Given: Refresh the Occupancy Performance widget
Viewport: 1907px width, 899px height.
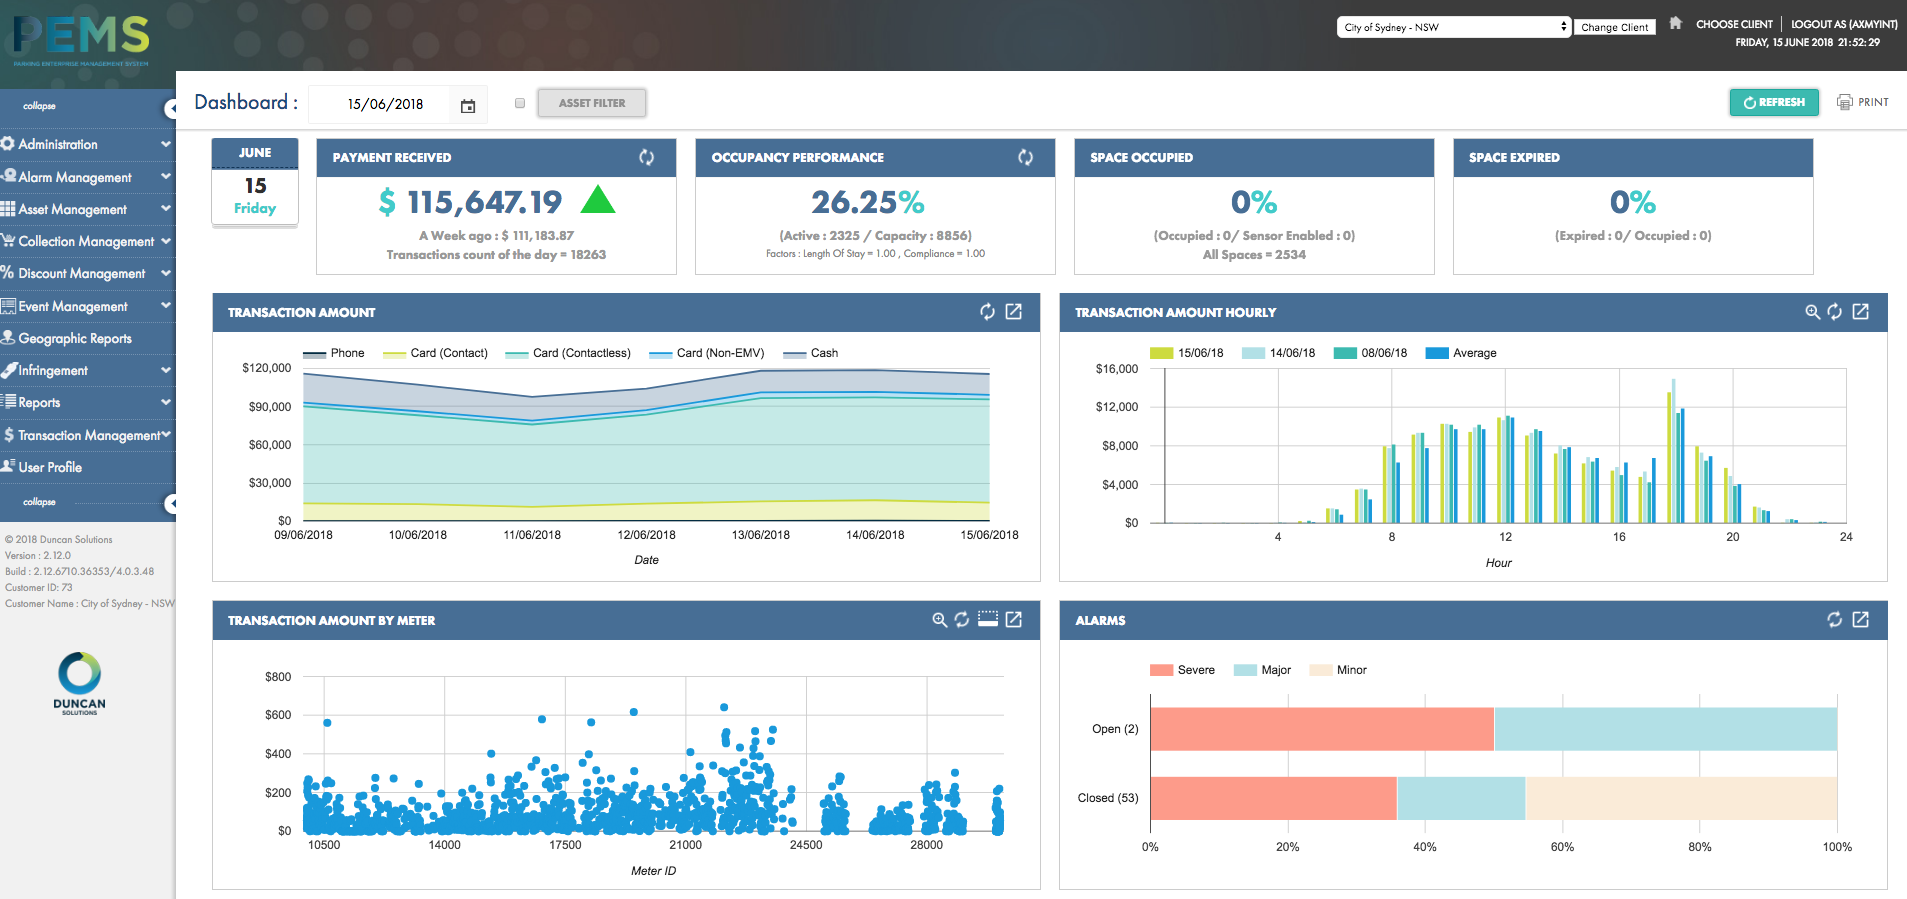Looking at the screenshot, I should coord(1025,157).
